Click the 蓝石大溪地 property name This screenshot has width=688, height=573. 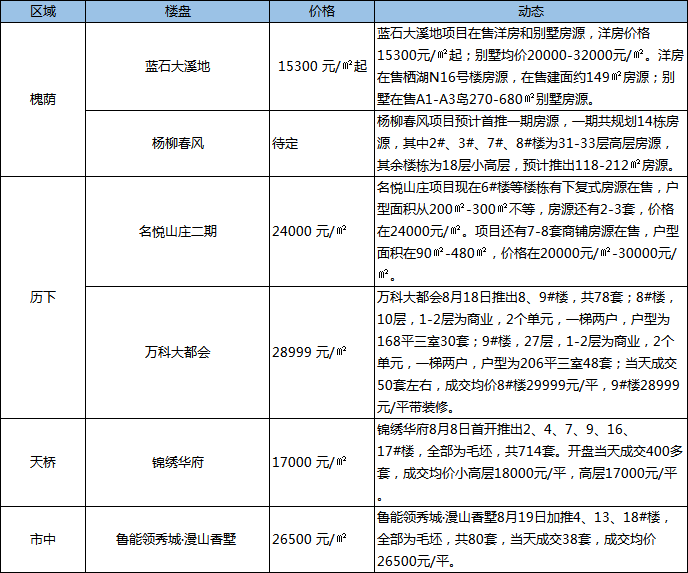click(x=177, y=66)
